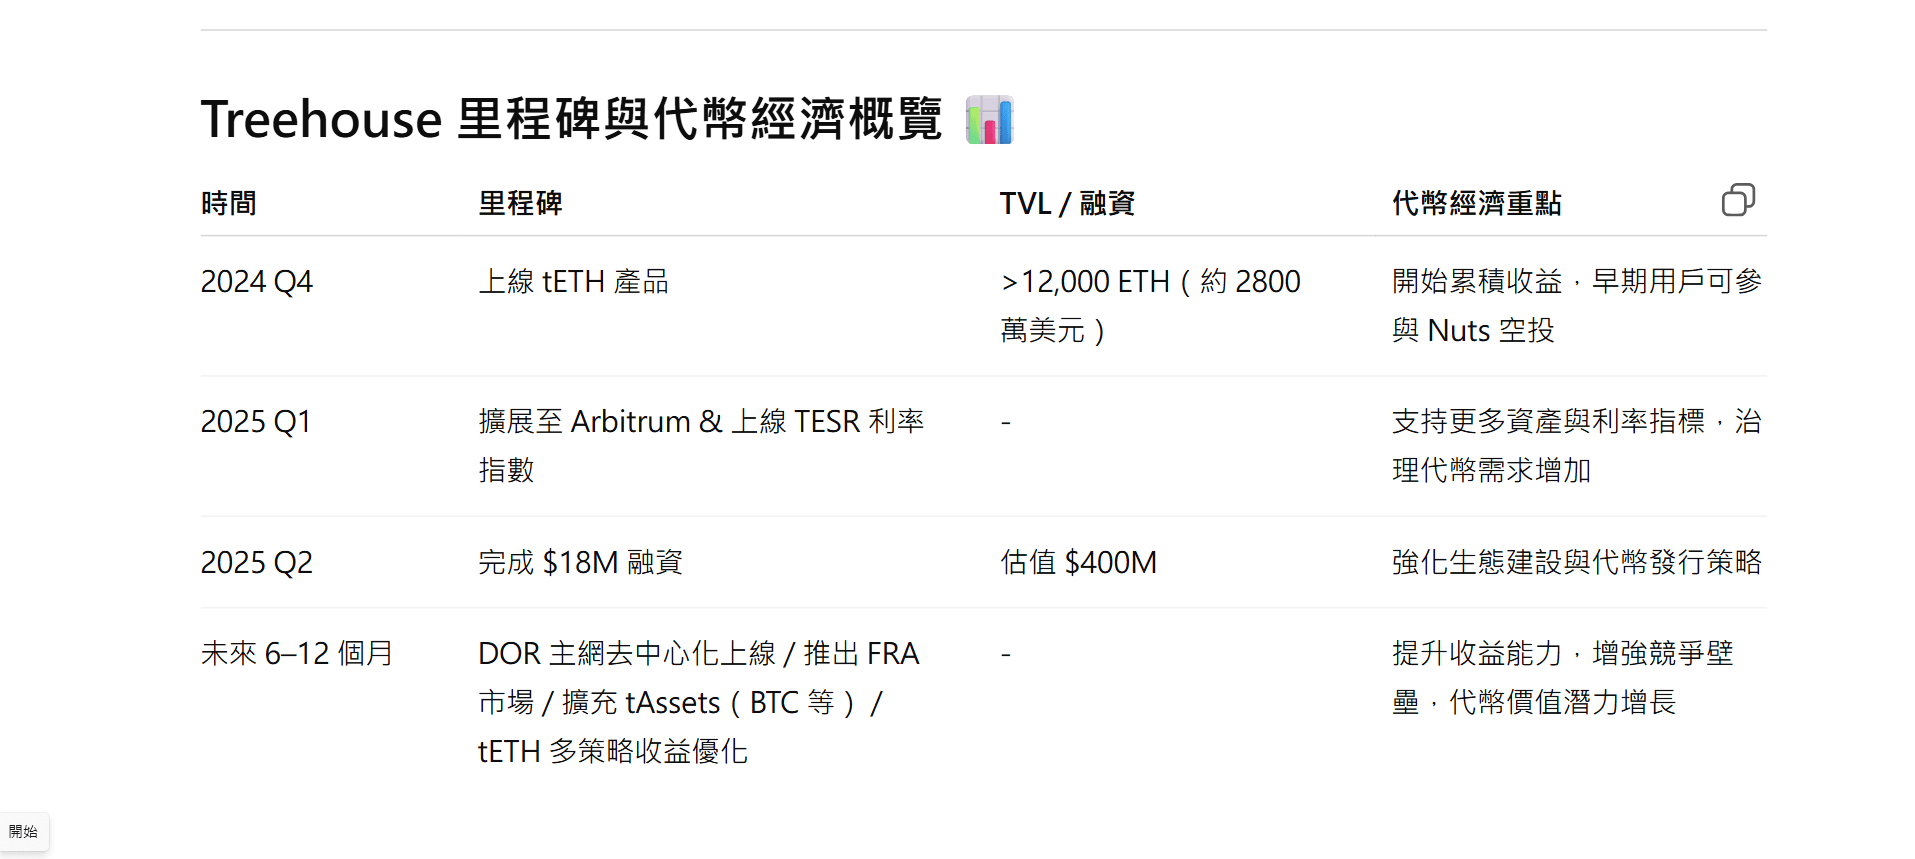
Task: Click the 估值 $400M cell
Action: tap(1079, 563)
